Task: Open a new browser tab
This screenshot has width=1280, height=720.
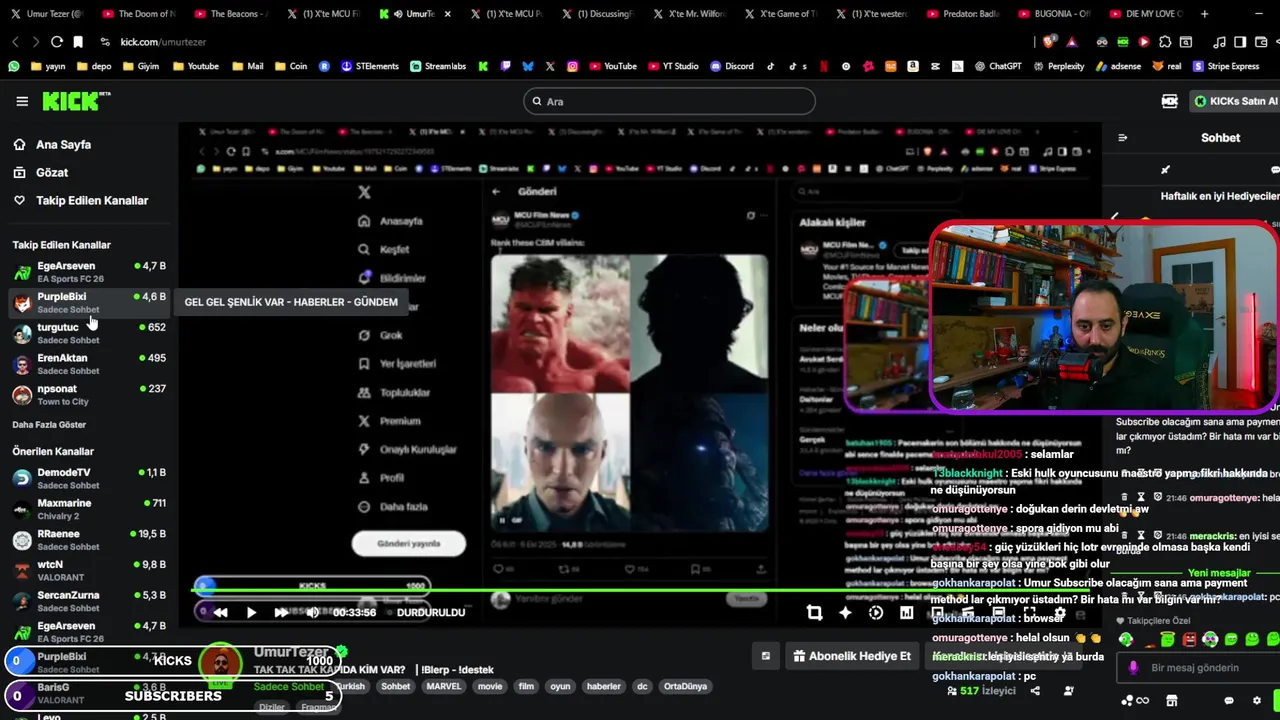Action: pyautogui.click(x=1204, y=14)
